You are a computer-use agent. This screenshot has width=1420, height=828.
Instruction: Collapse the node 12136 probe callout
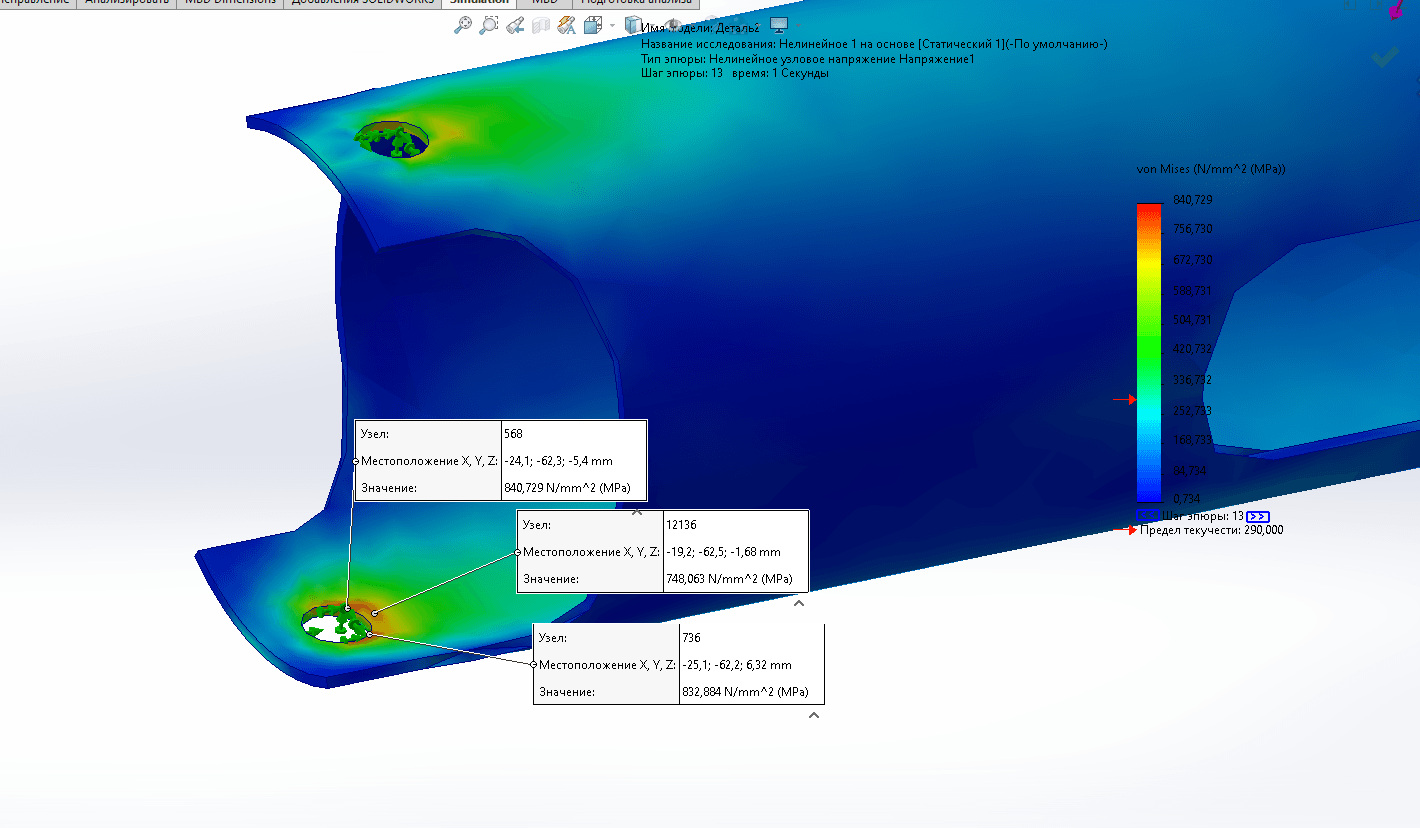pos(798,603)
